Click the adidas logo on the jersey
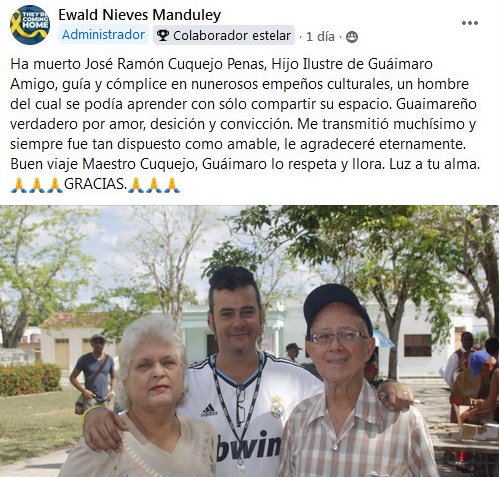499x477 pixels. tap(209, 410)
